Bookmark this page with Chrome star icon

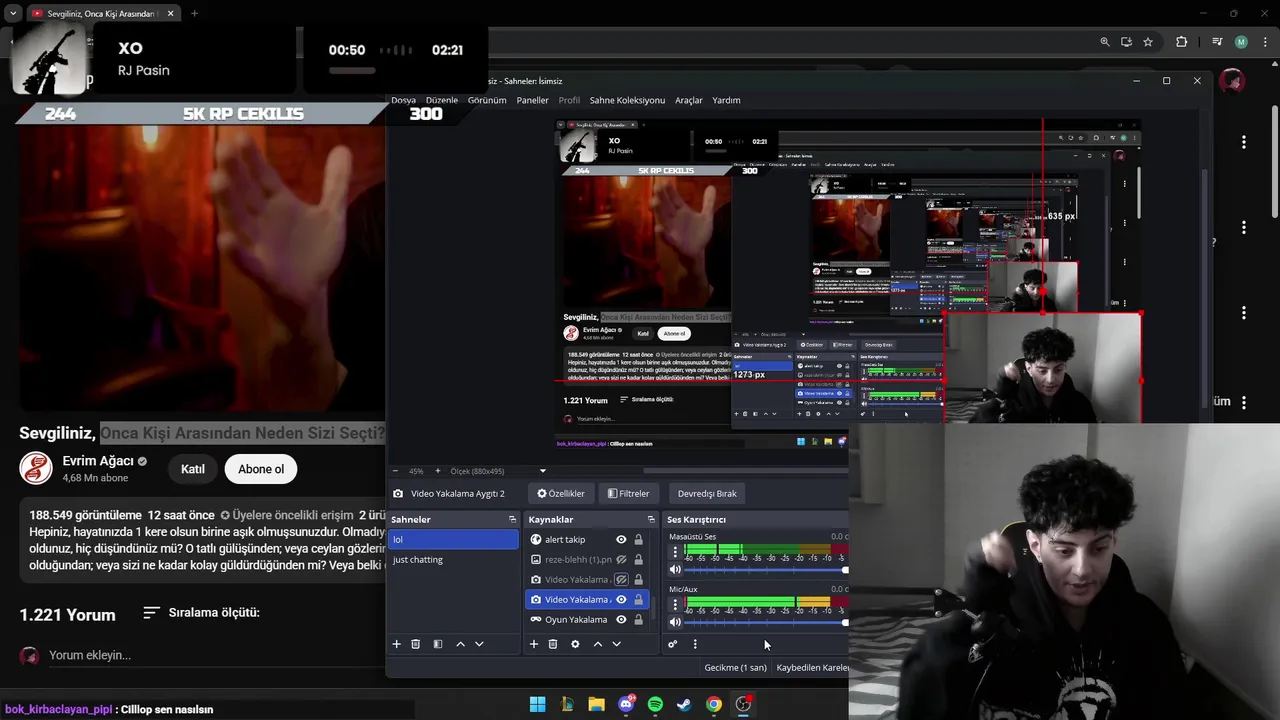(1148, 42)
